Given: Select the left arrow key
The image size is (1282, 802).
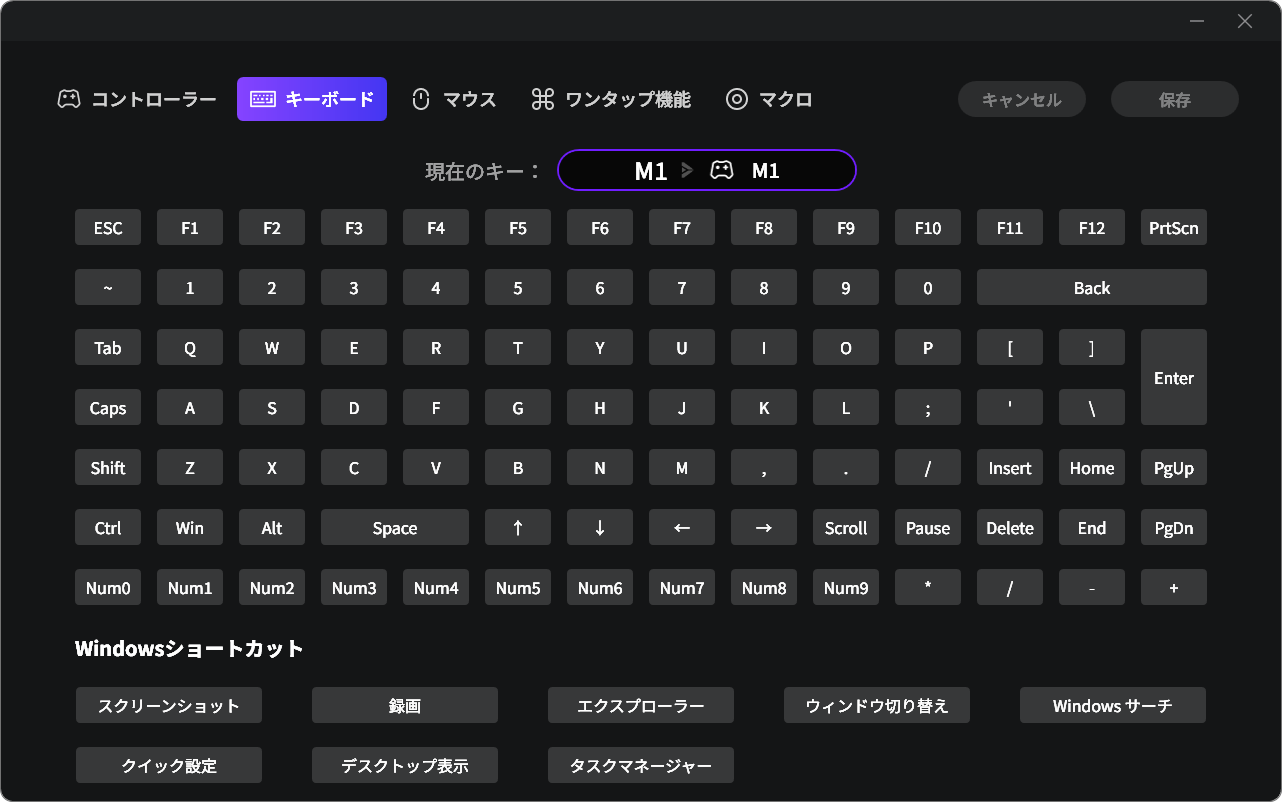Looking at the screenshot, I should pos(682,528).
